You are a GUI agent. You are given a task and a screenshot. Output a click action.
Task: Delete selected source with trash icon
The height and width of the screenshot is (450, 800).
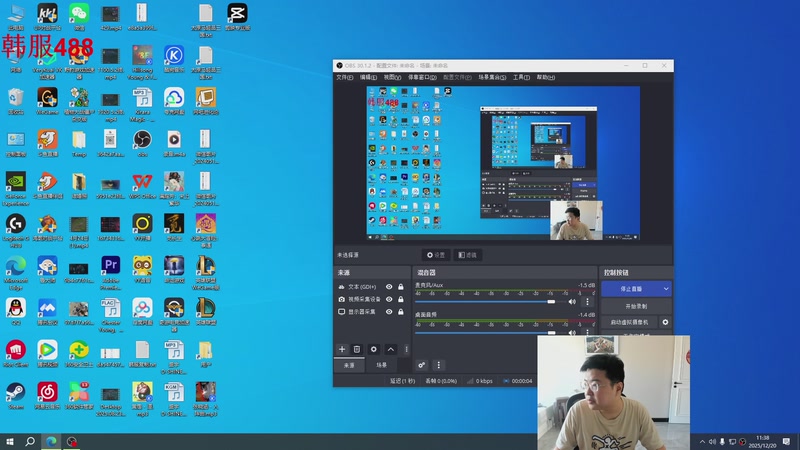[x=357, y=349]
